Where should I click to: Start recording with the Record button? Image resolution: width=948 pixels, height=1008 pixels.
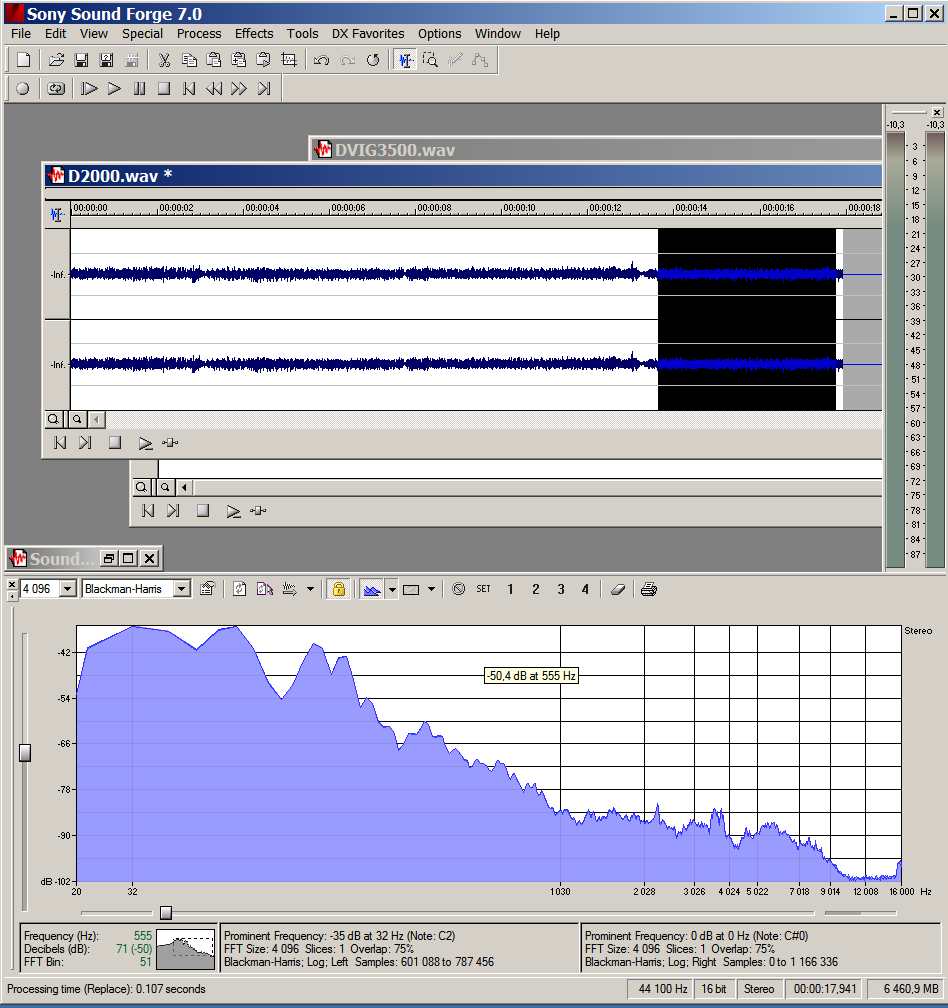tap(22, 88)
